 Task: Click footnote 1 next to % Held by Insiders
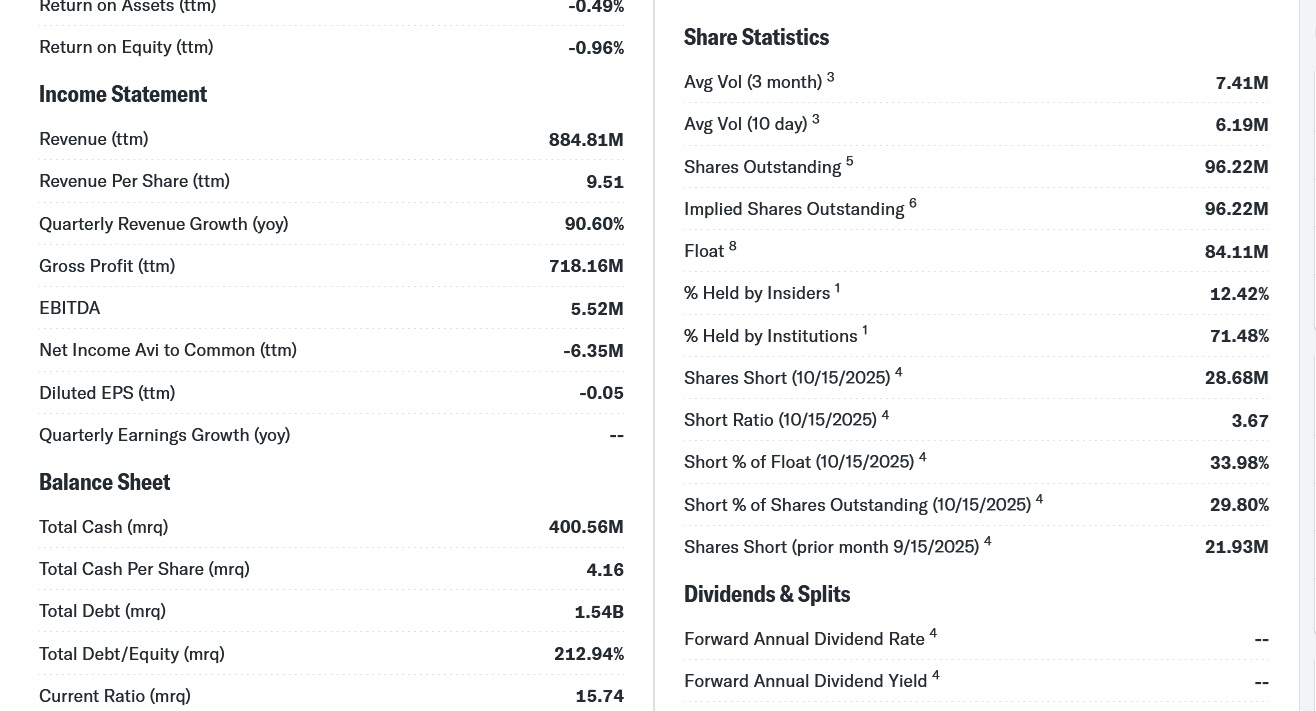[837, 288]
